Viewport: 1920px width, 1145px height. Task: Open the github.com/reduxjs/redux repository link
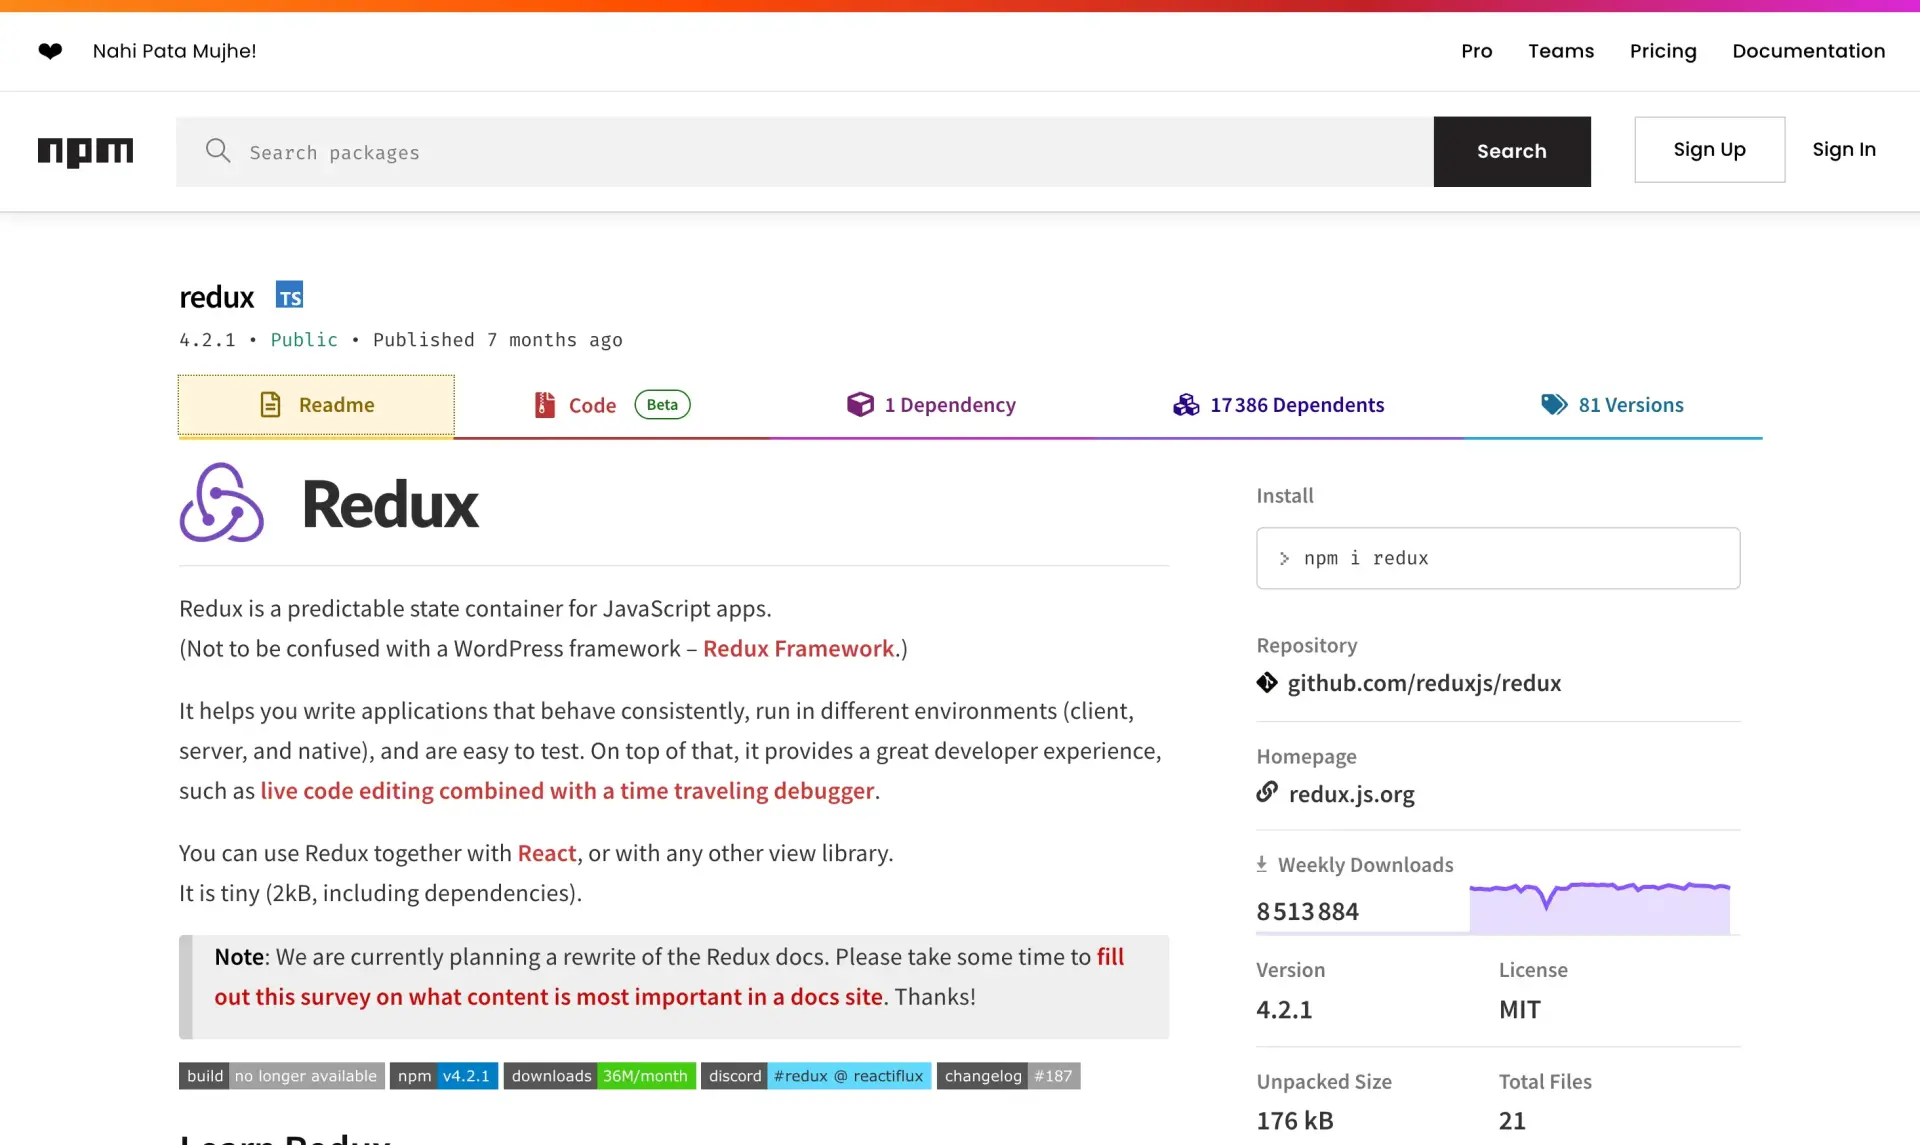click(x=1424, y=683)
